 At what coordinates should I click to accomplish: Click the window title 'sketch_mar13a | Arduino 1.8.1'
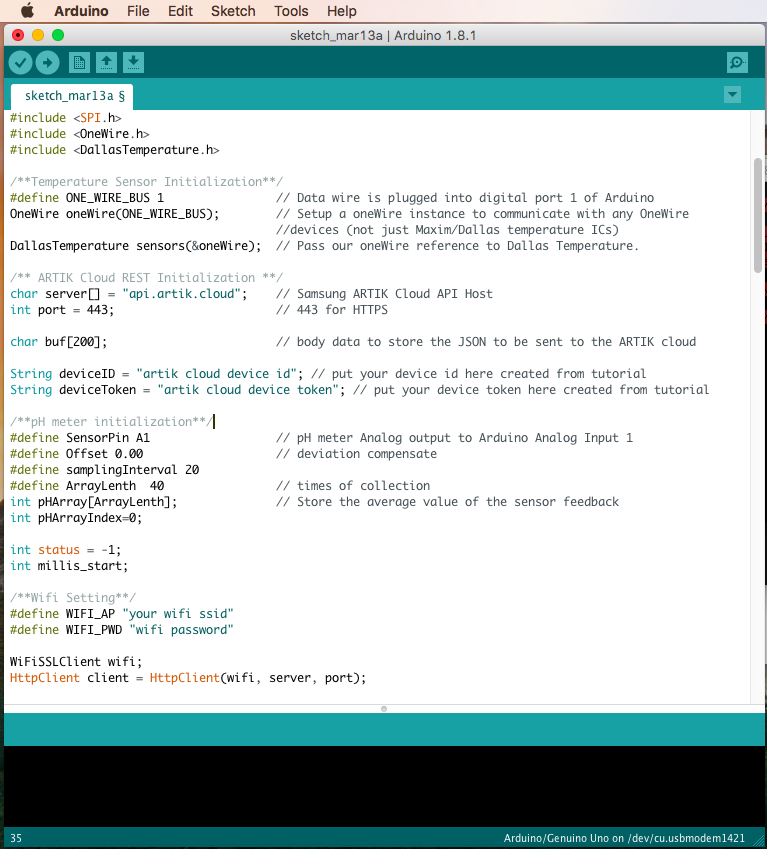[x=383, y=35]
